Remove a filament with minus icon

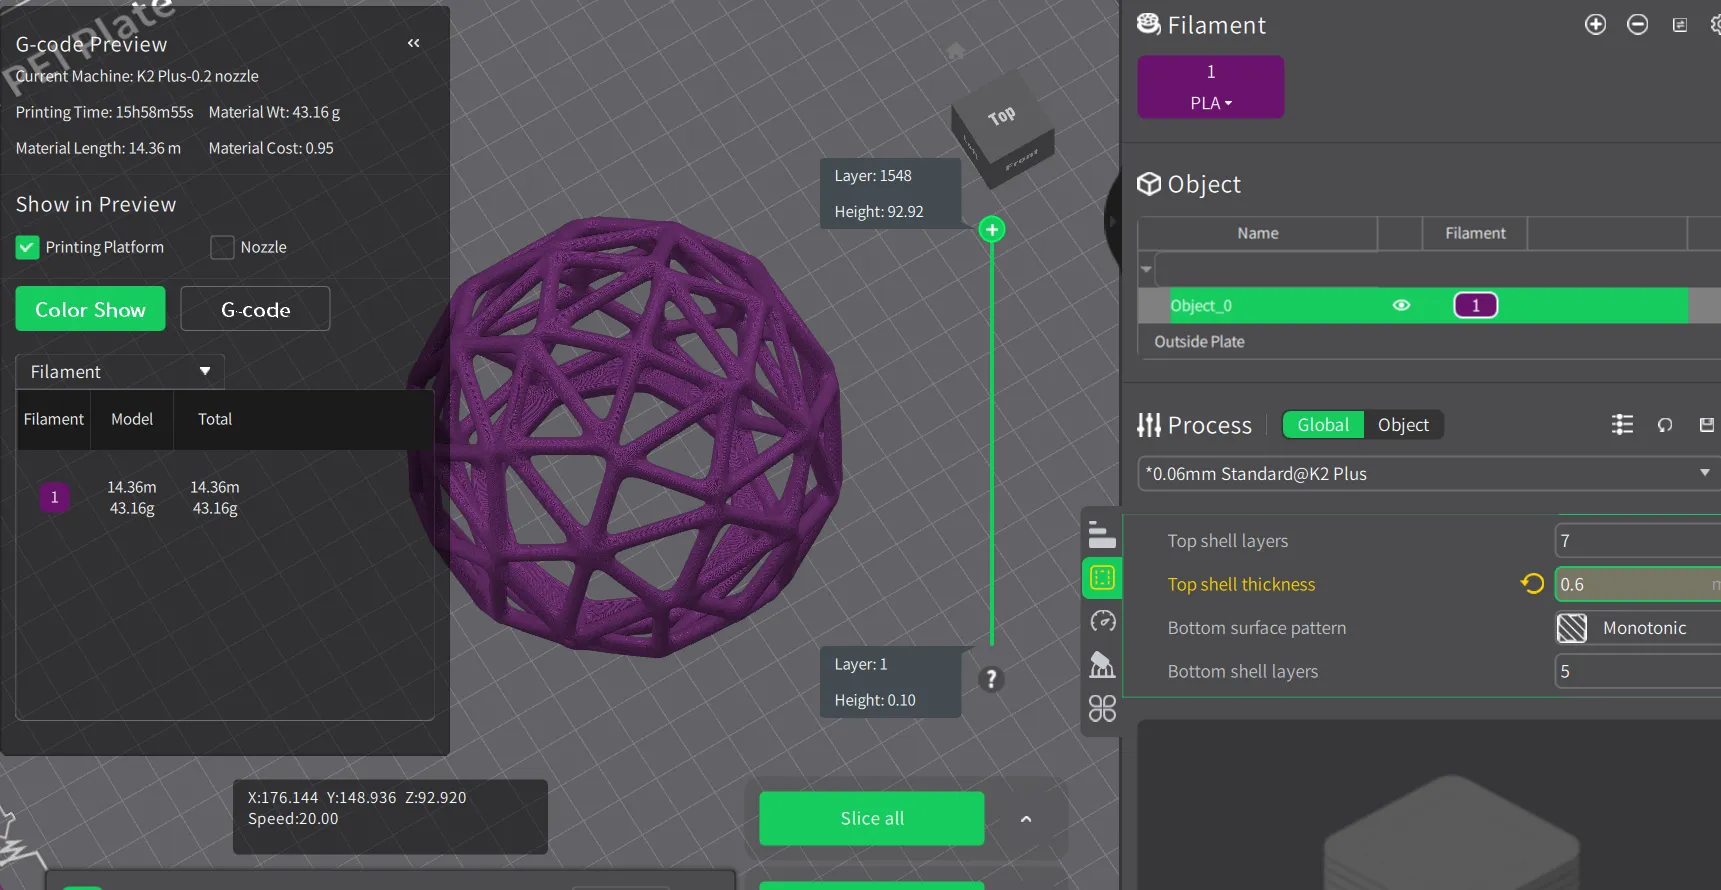coord(1637,25)
